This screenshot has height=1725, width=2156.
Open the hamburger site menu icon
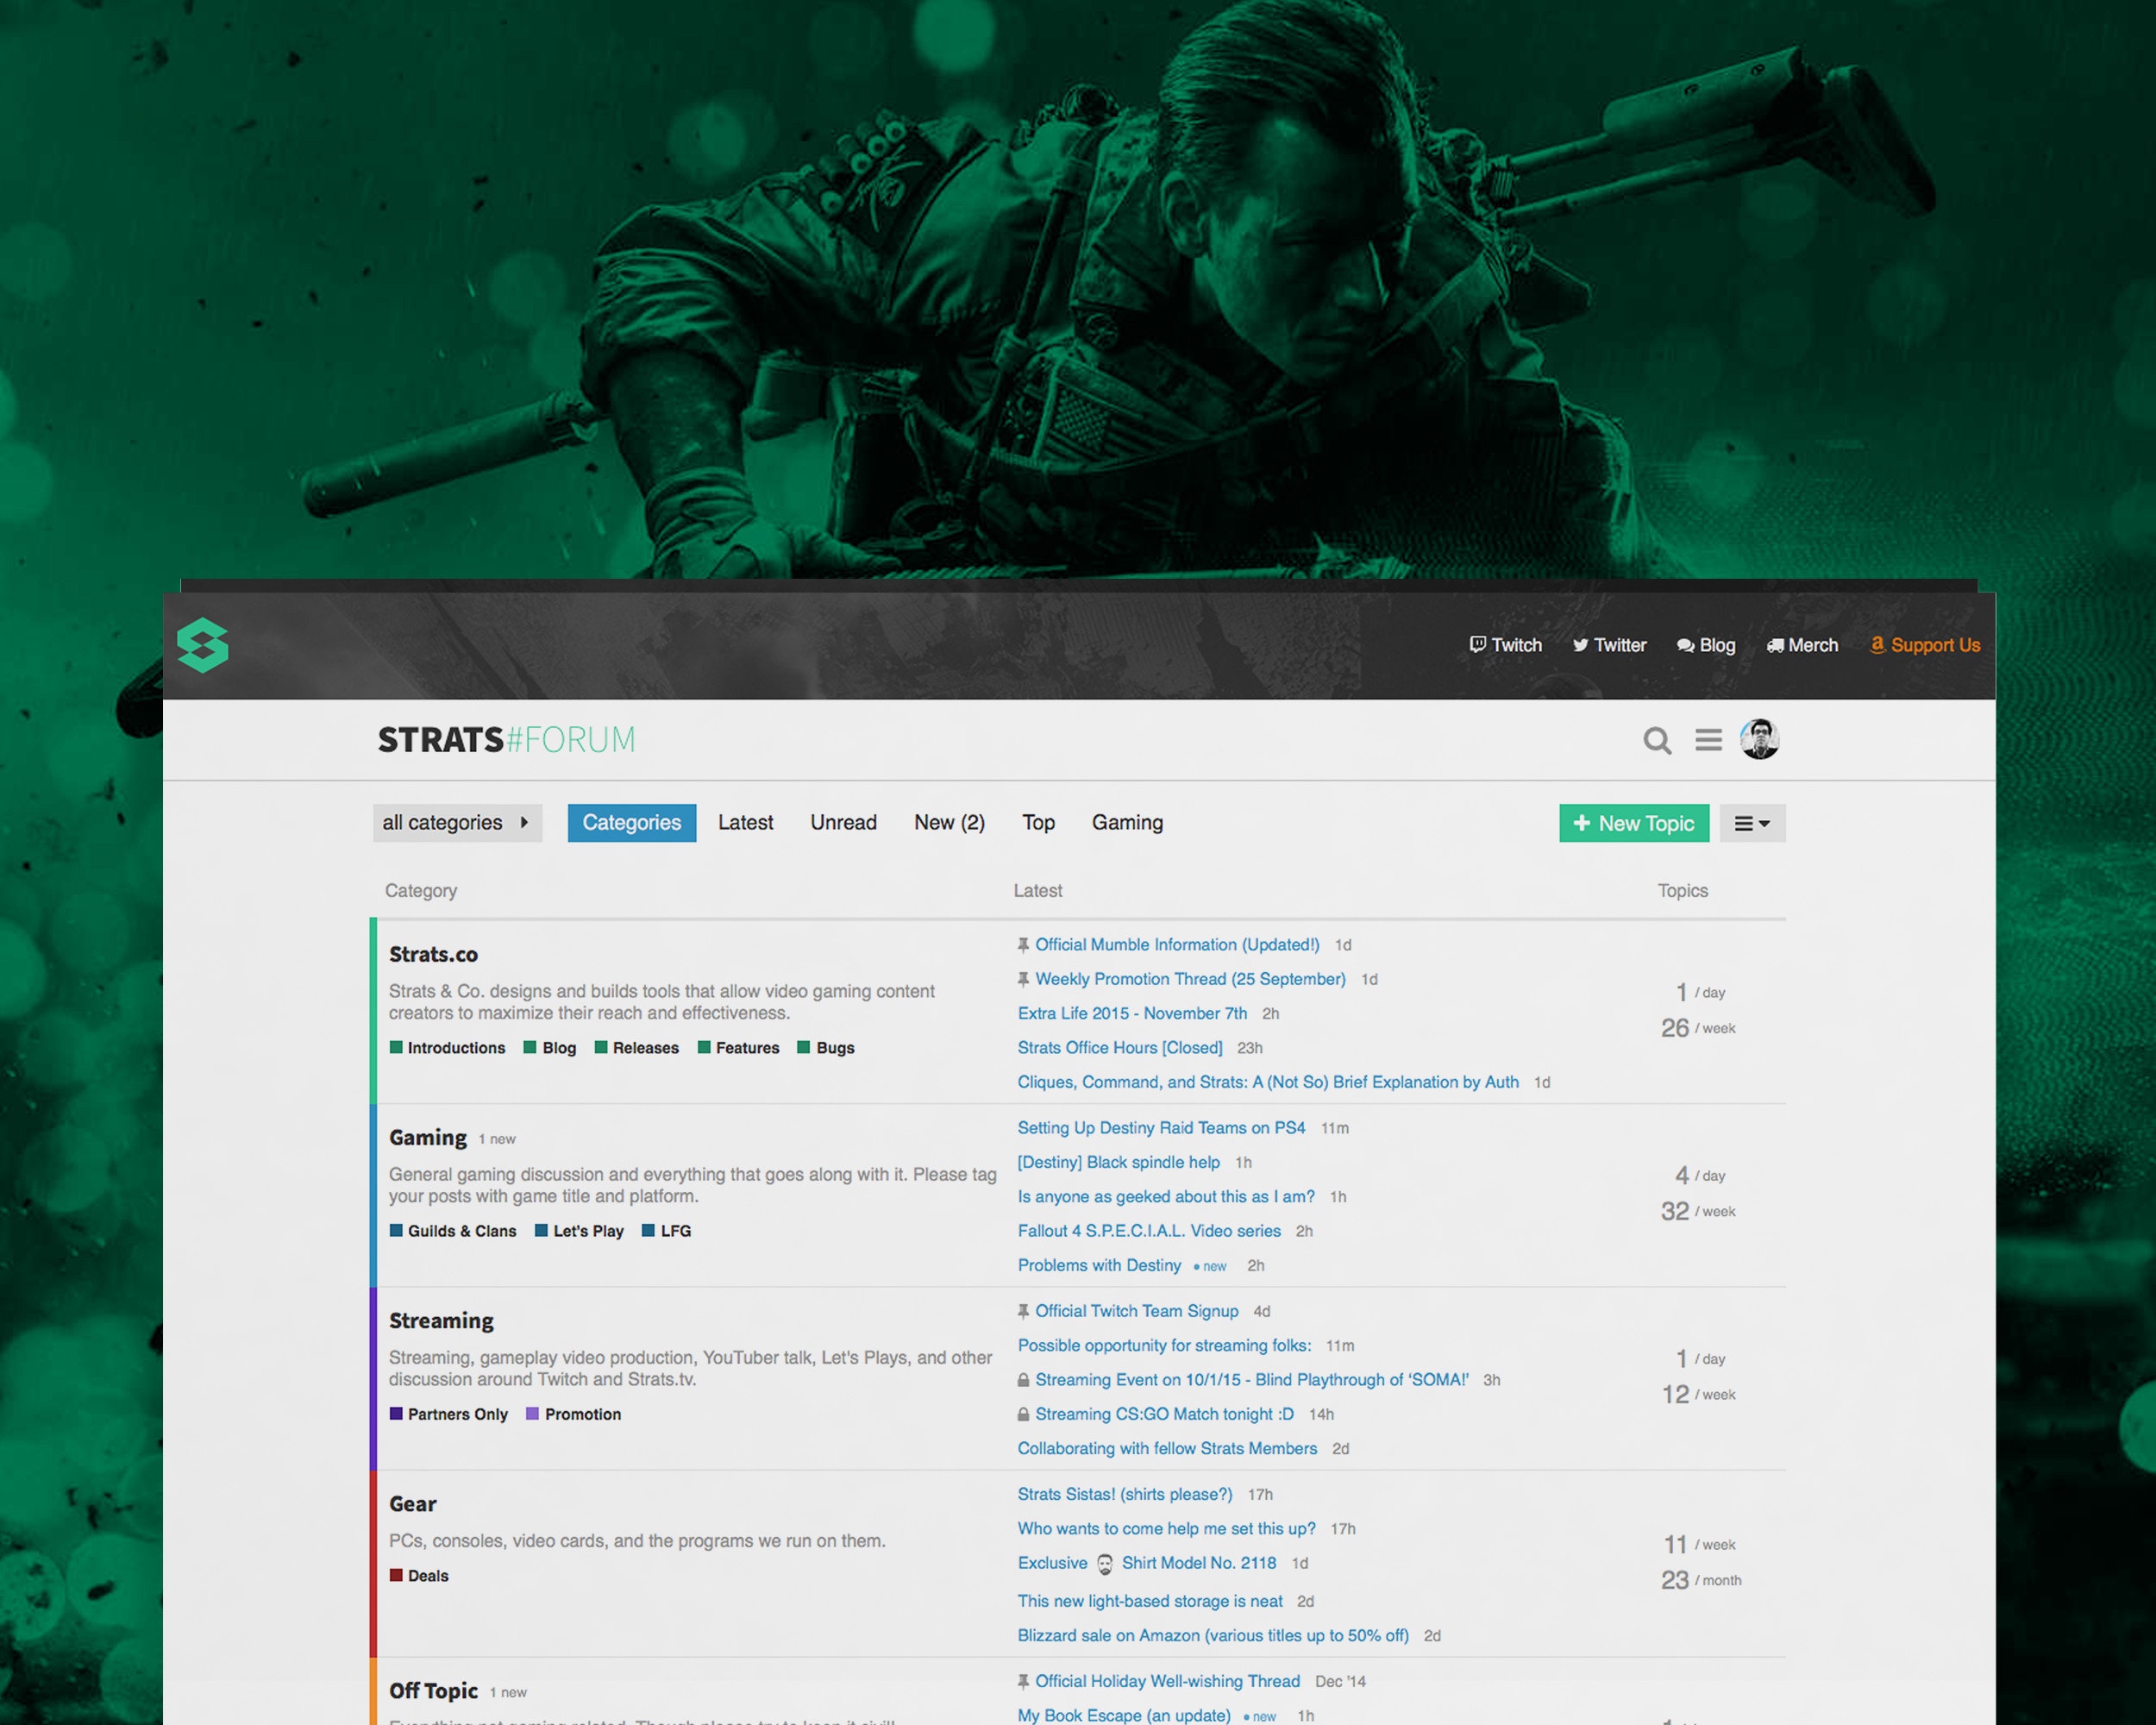tap(1708, 740)
